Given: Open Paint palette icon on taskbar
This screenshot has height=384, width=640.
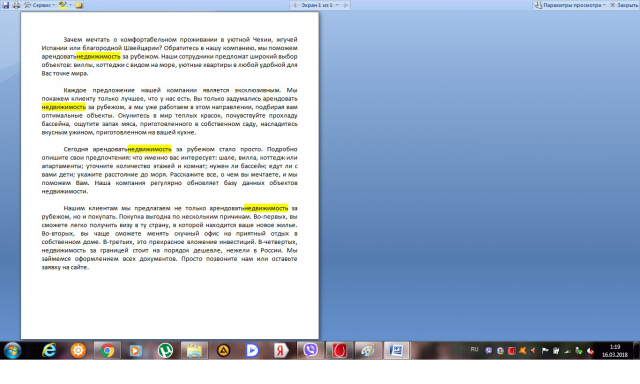Looking at the screenshot, I should tap(369, 351).
